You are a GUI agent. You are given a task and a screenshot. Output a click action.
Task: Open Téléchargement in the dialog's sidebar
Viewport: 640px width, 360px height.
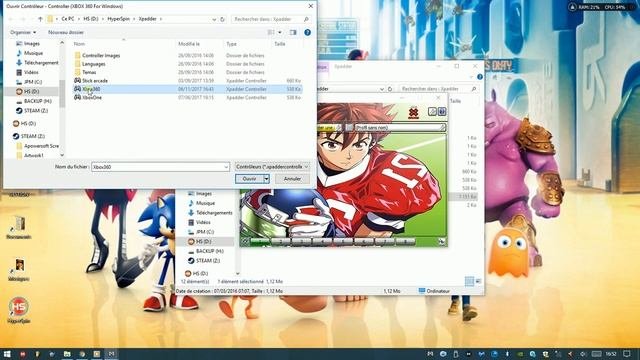[41, 62]
